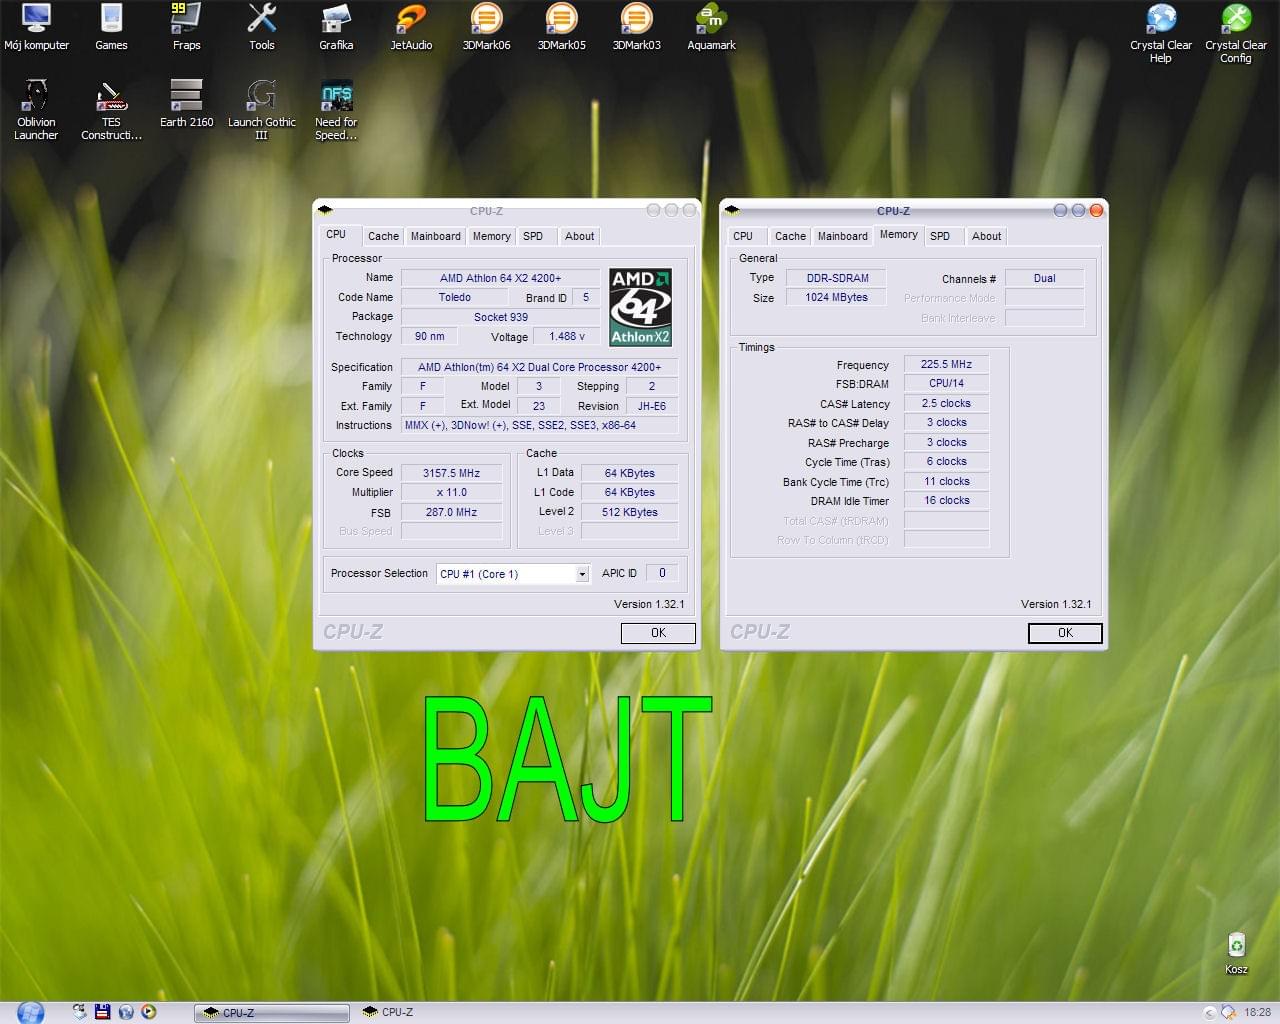Click the media player quick launch icon
The width and height of the screenshot is (1280, 1024).
[149, 1012]
